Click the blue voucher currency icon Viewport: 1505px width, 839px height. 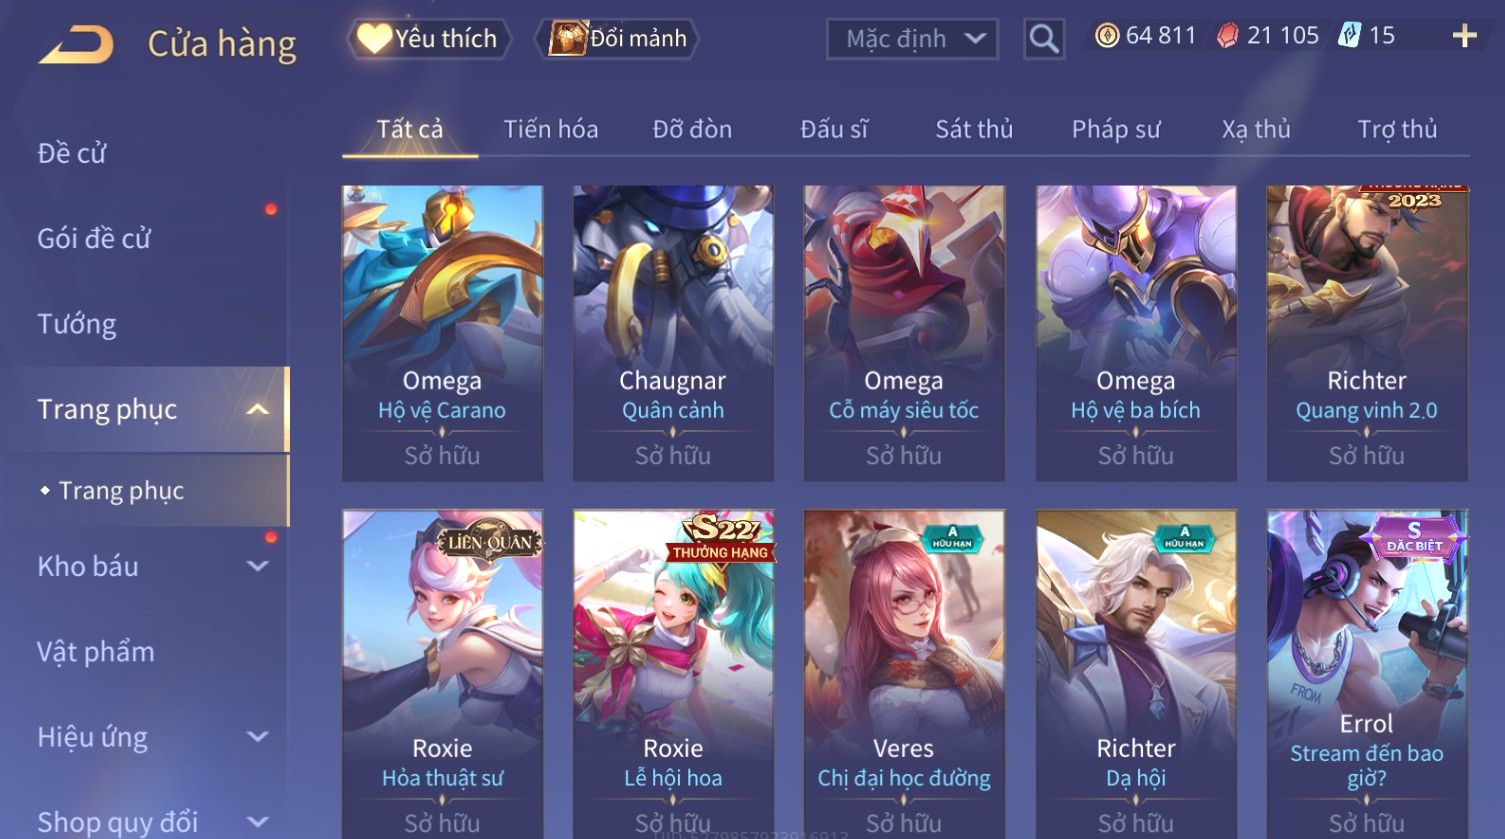(1350, 36)
